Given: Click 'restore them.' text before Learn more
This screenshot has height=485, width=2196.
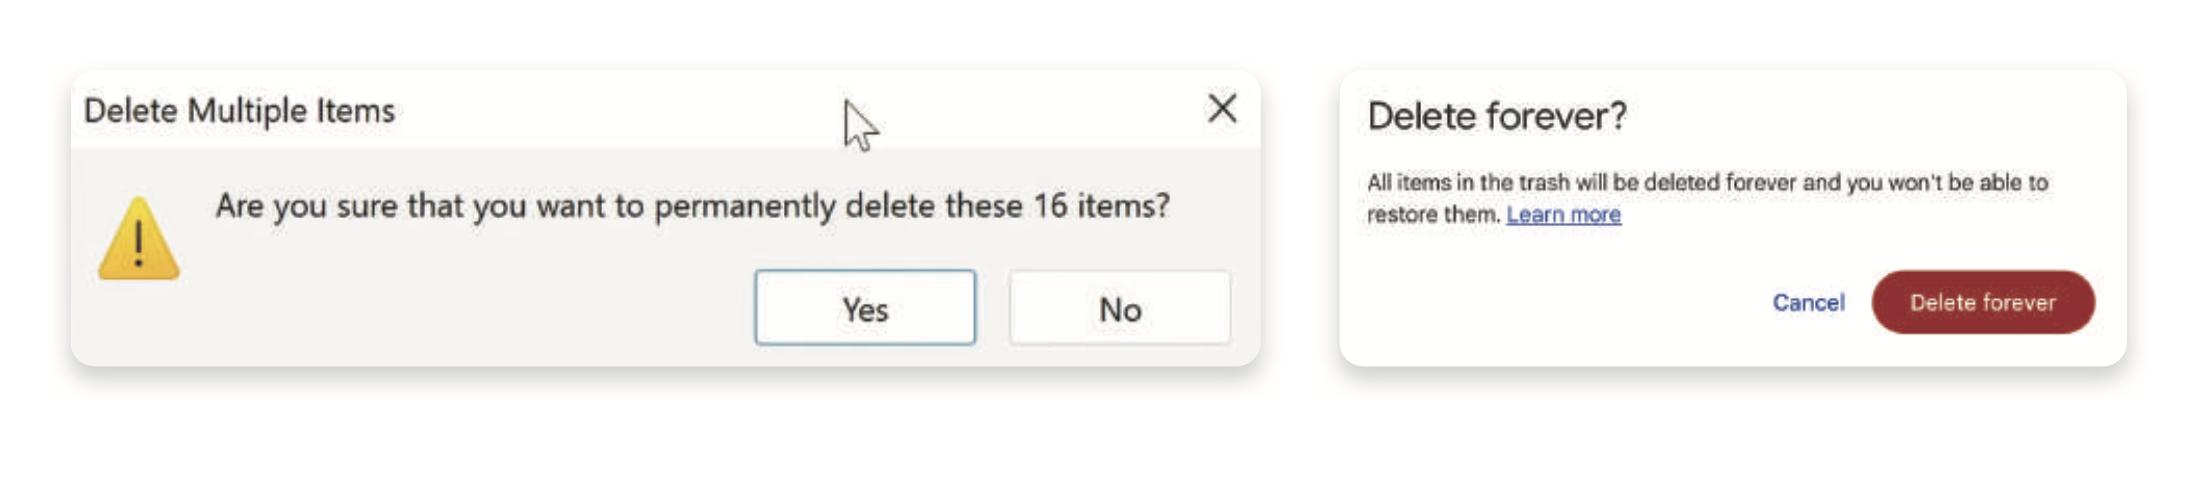Looking at the screenshot, I should click(x=1433, y=214).
